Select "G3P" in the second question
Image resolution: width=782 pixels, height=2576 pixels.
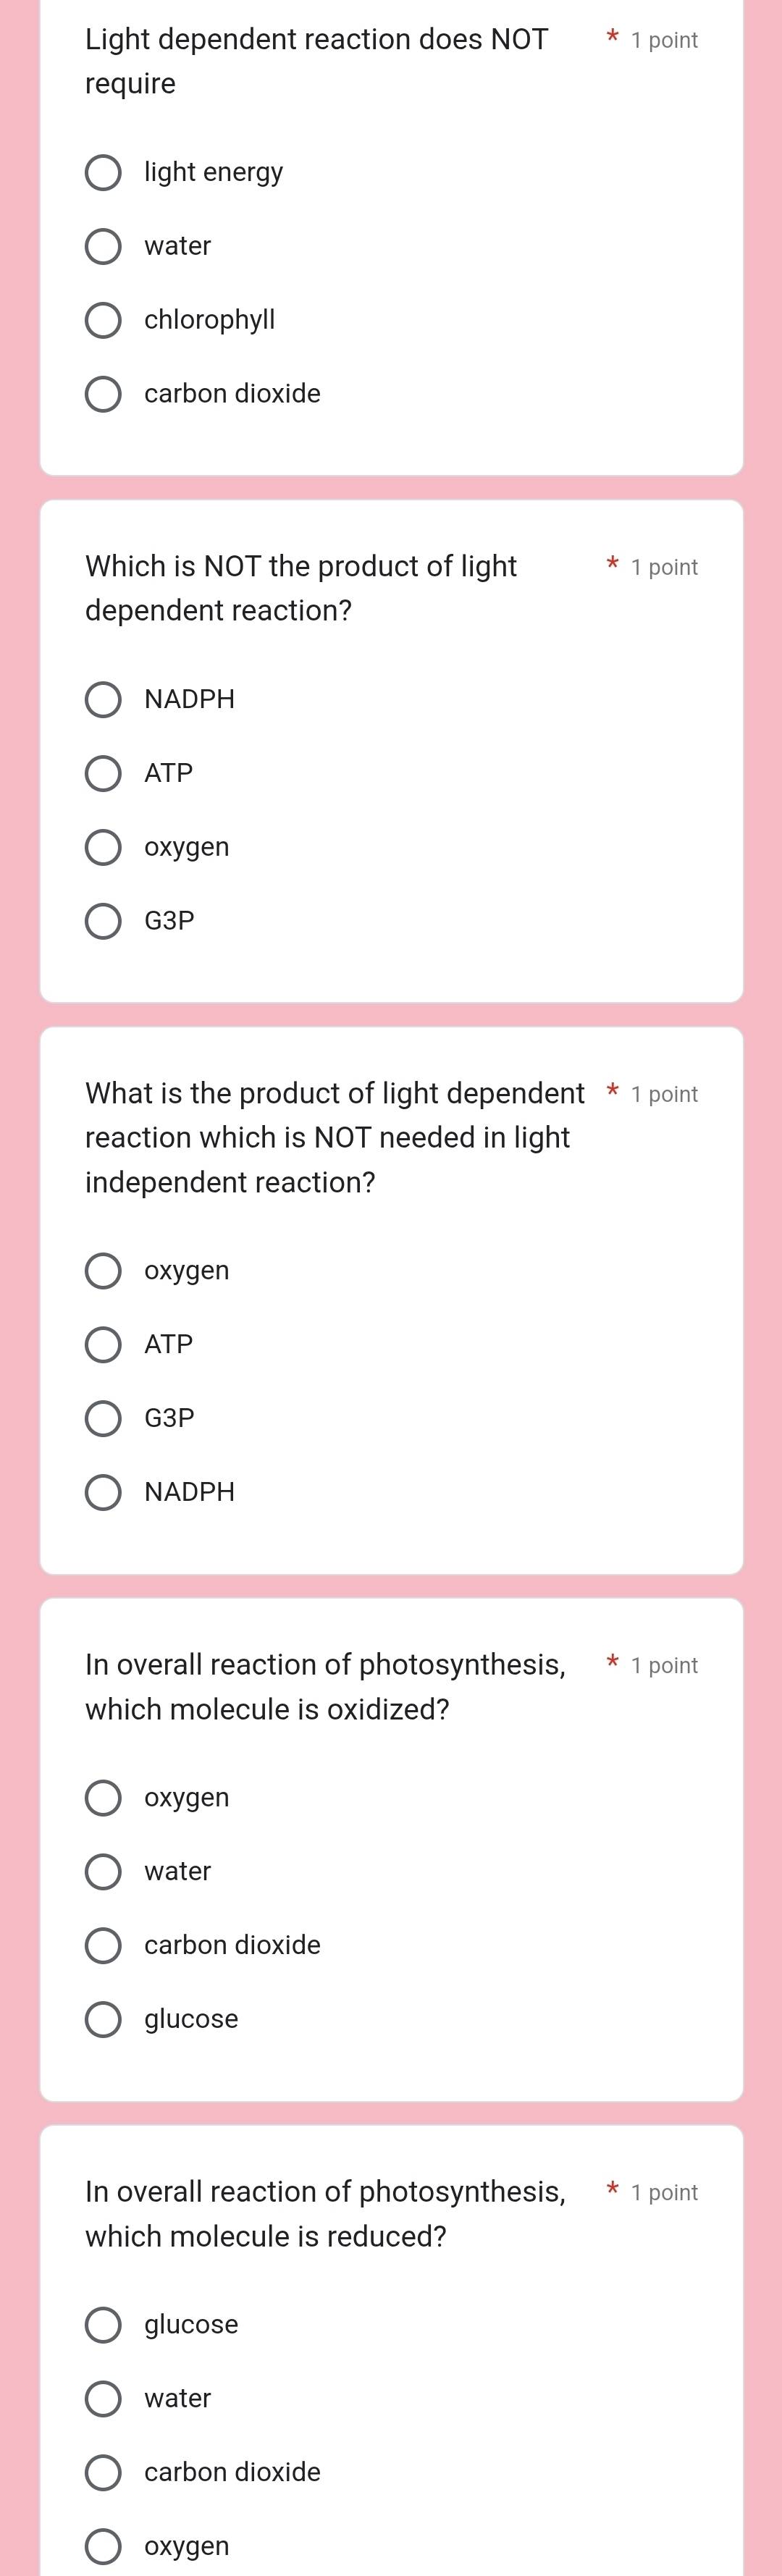click(x=103, y=921)
